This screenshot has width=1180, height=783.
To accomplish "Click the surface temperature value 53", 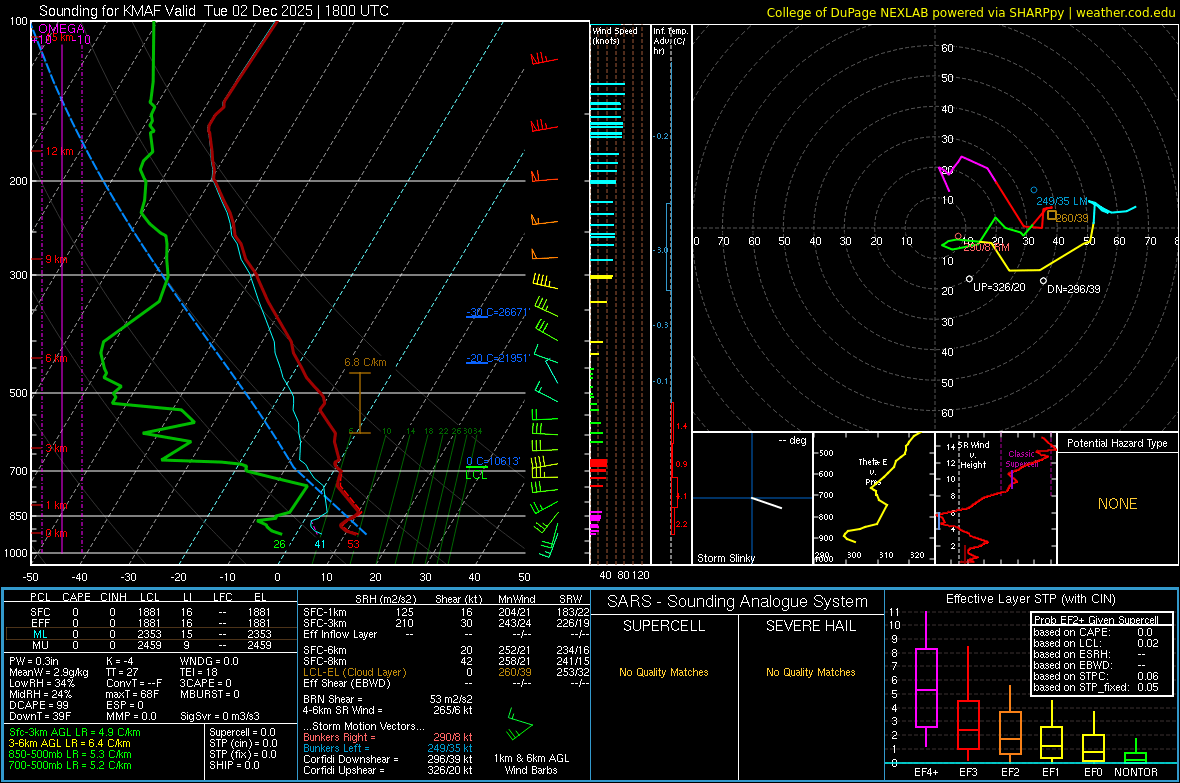I will coord(353,544).
